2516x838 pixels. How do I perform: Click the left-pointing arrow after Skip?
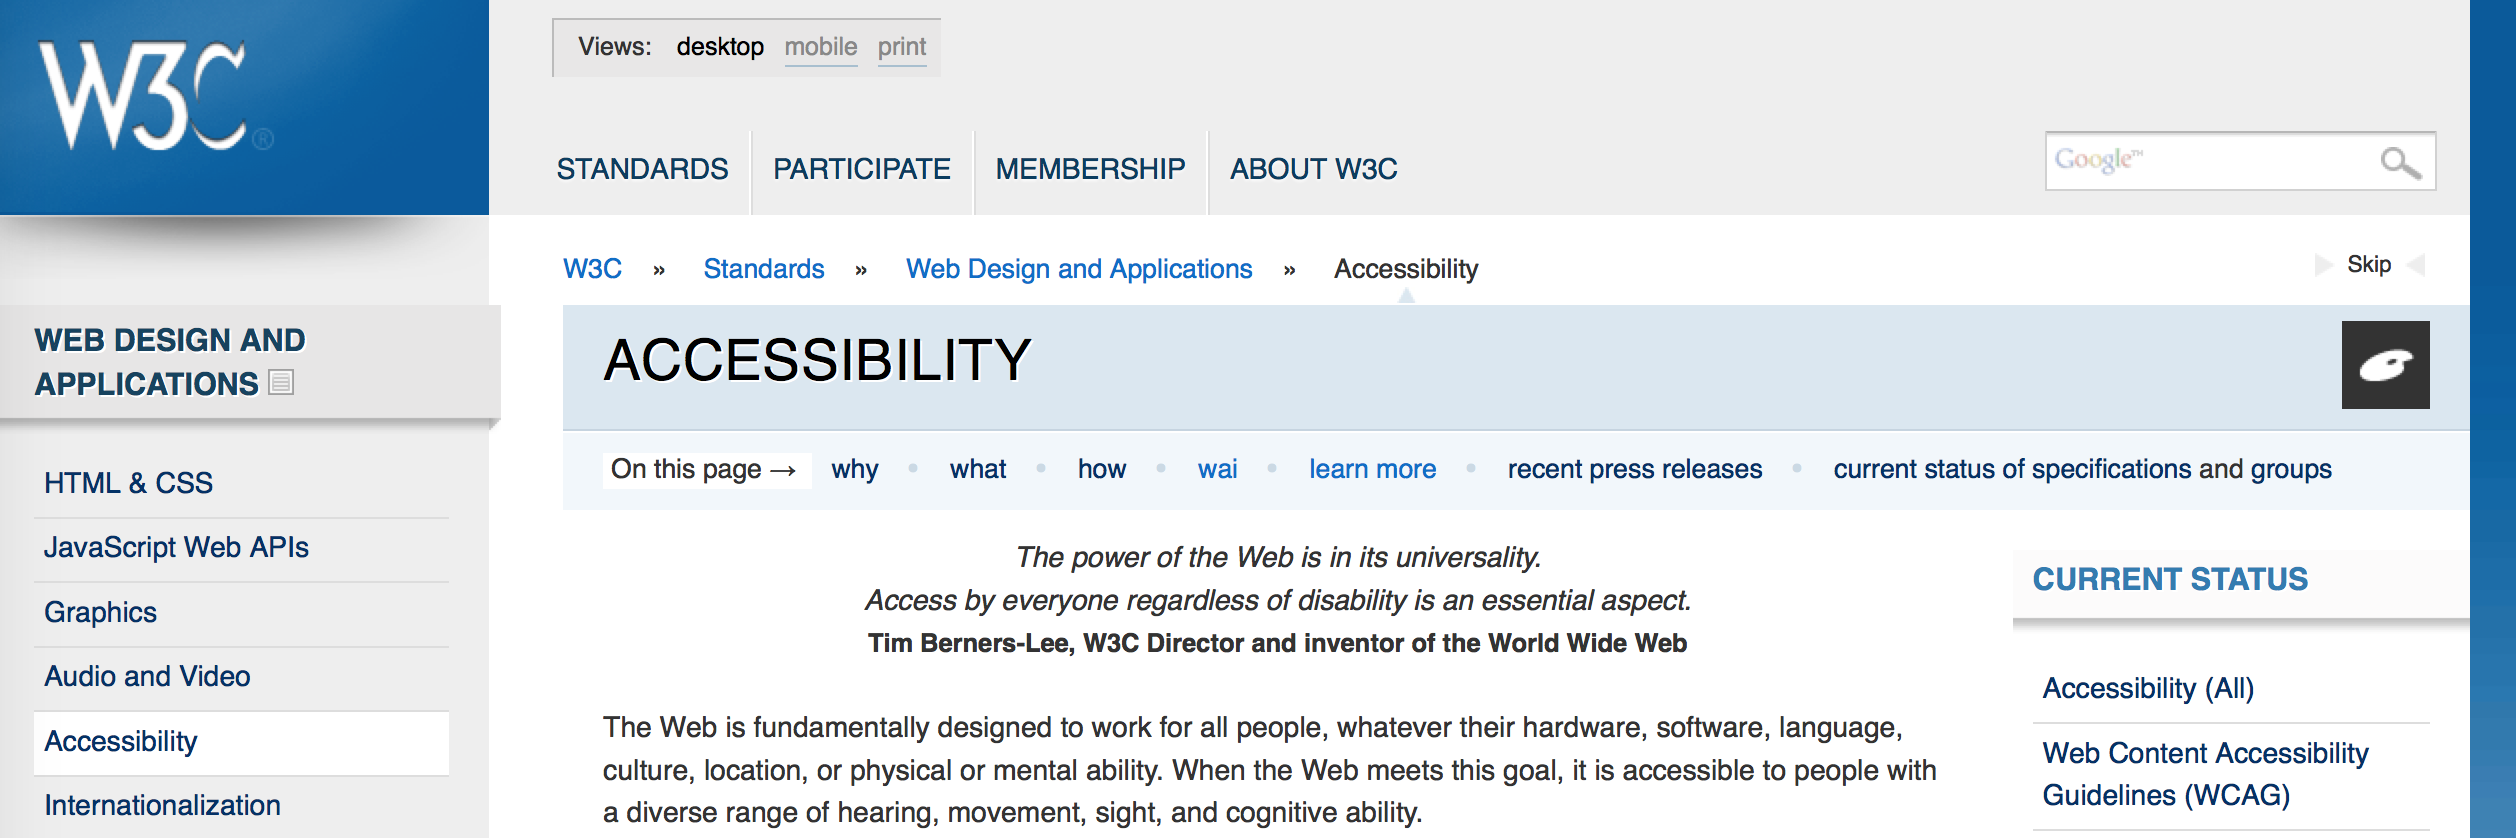(x=2416, y=265)
